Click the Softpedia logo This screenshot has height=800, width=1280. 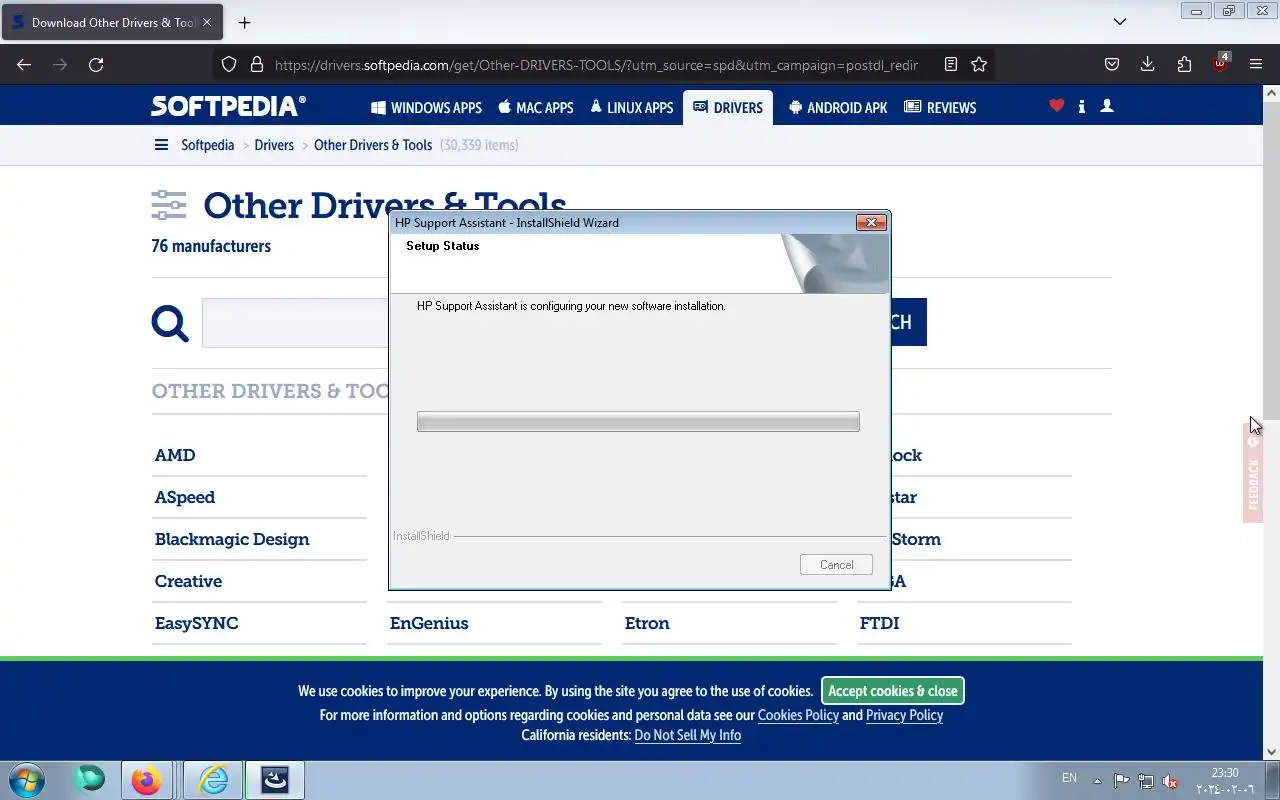[x=229, y=106]
